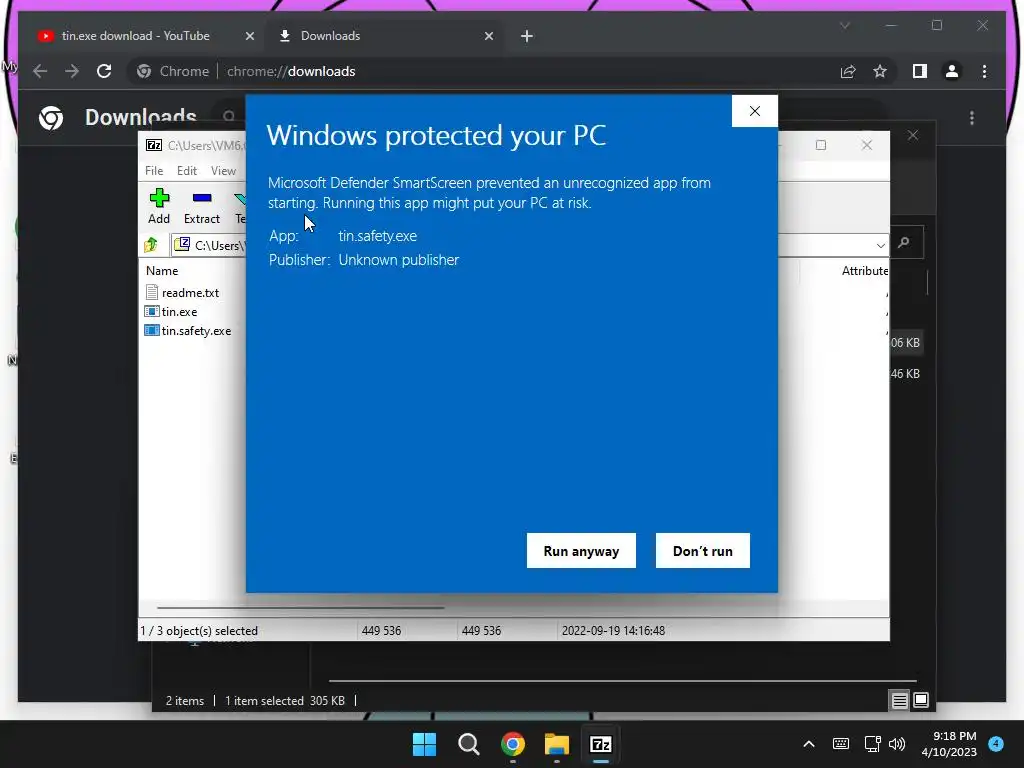Open the Edit menu in 7-Zip
The width and height of the screenshot is (1024, 768).
click(187, 170)
